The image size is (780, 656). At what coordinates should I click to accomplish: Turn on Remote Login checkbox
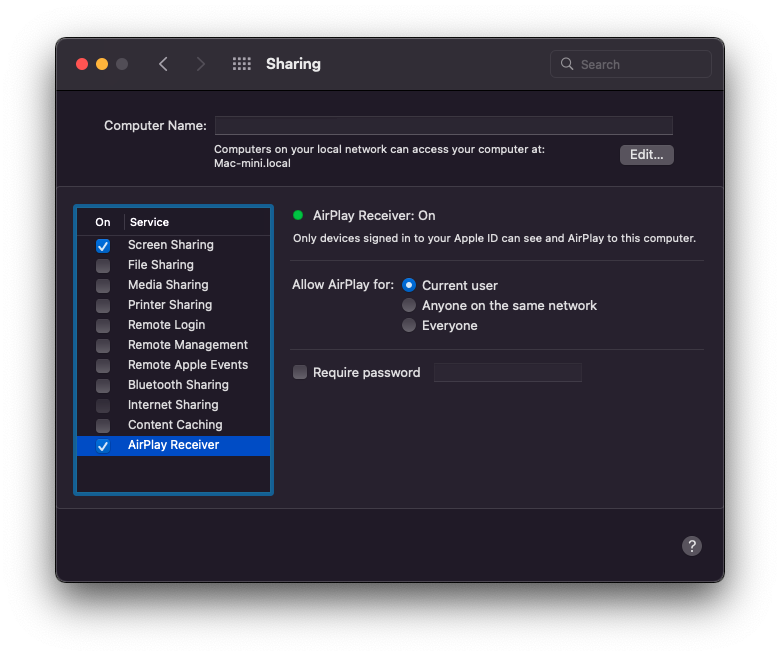pos(103,325)
